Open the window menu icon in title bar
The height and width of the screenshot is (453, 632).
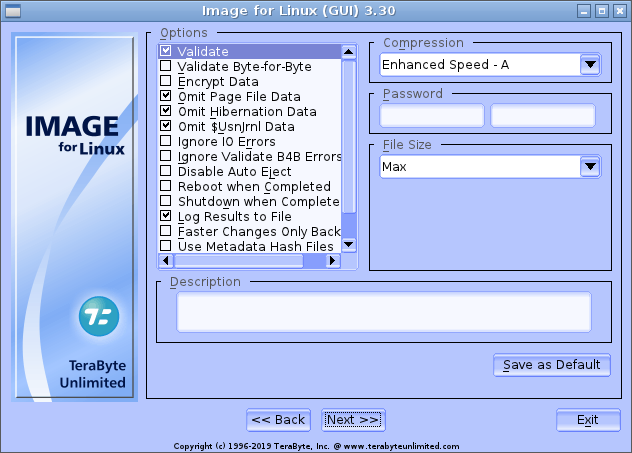pos(13,11)
